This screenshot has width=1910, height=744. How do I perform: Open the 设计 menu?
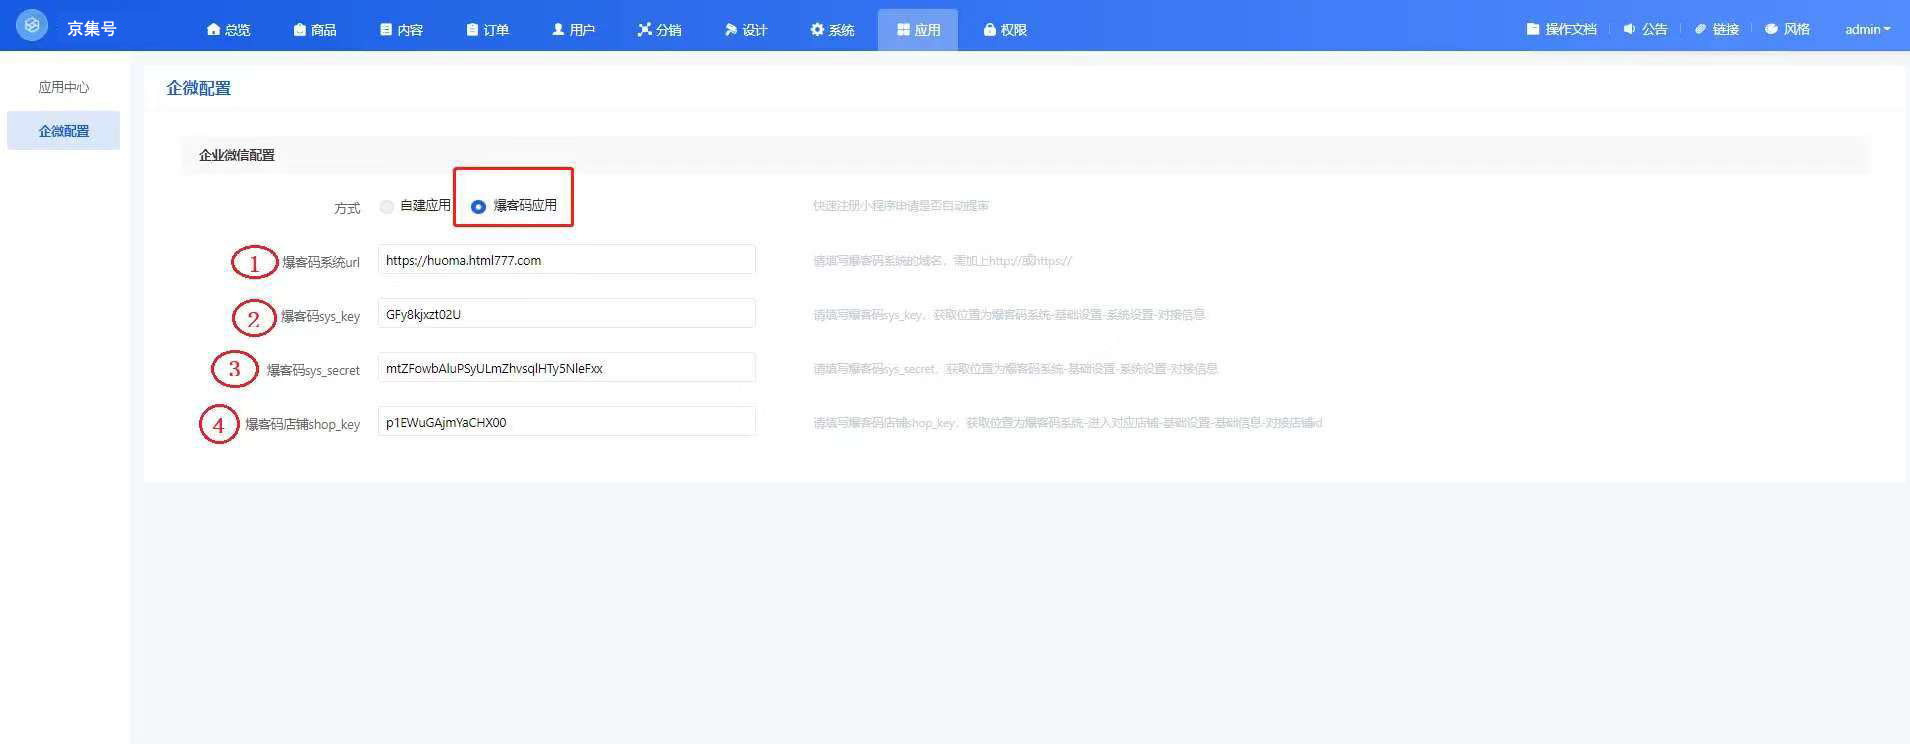(745, 30)
